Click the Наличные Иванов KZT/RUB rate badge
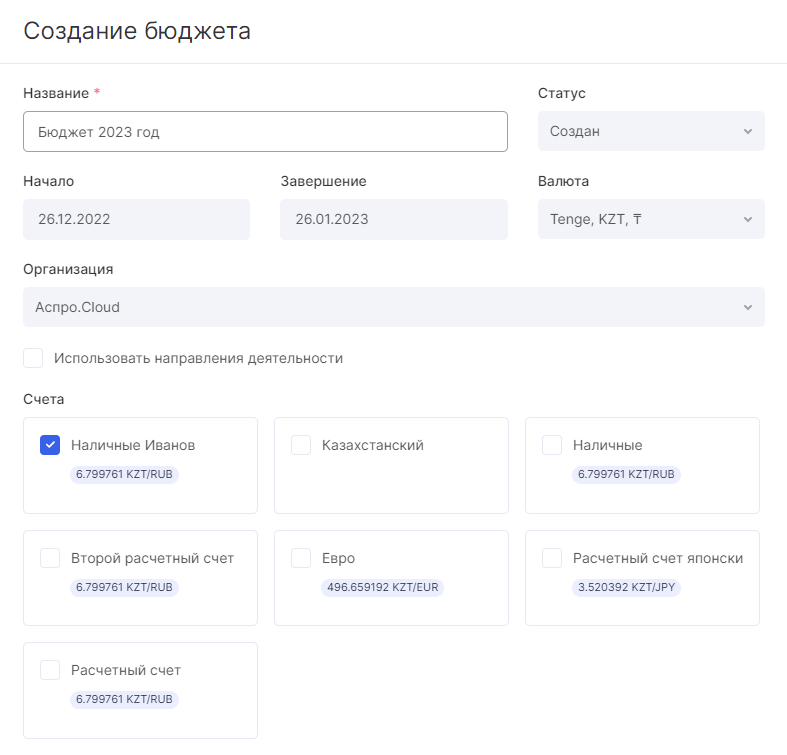The width and height of the screenshot is (787, 755). point(124,474)
